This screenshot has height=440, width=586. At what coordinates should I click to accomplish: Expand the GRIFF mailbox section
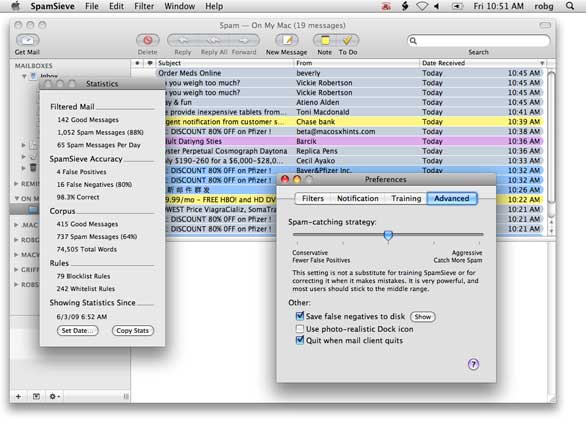tap(16, 270)
